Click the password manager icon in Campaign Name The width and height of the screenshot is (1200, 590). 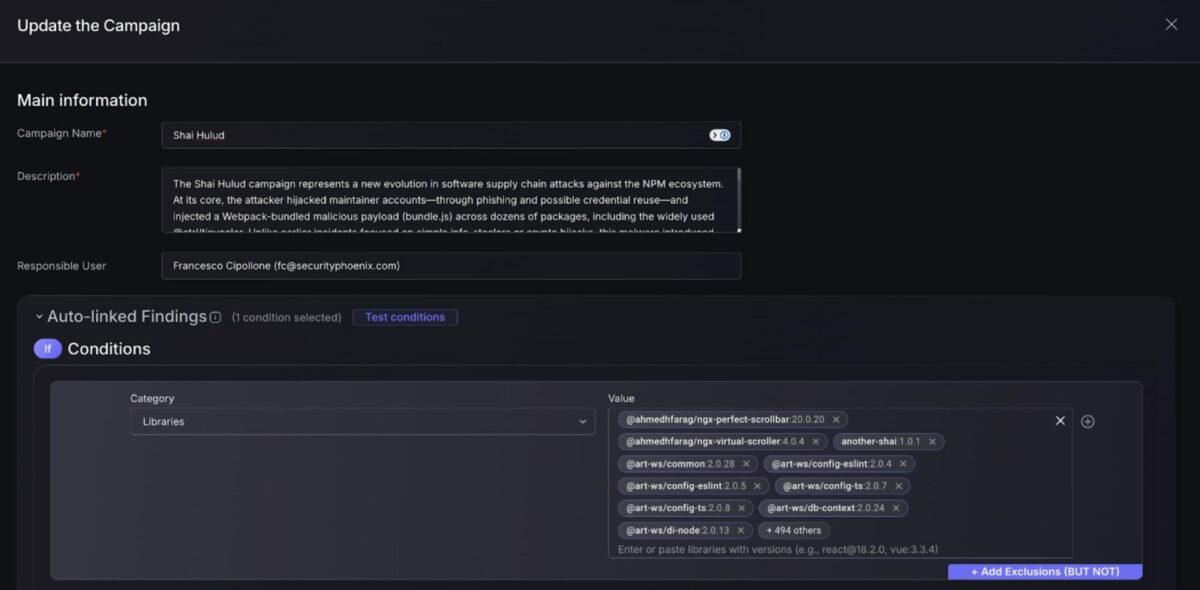pyautogui.click(x=720, y=135)
